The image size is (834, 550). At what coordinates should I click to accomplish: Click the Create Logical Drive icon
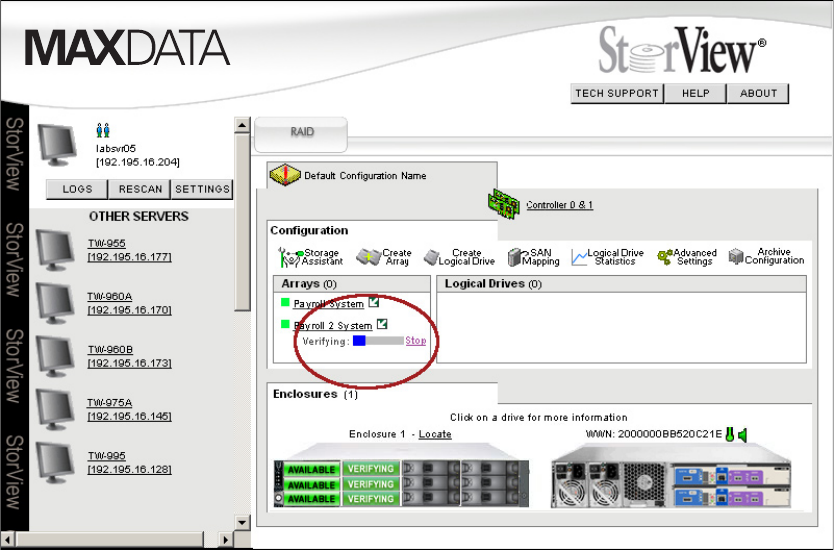click(x=431, y=257)
